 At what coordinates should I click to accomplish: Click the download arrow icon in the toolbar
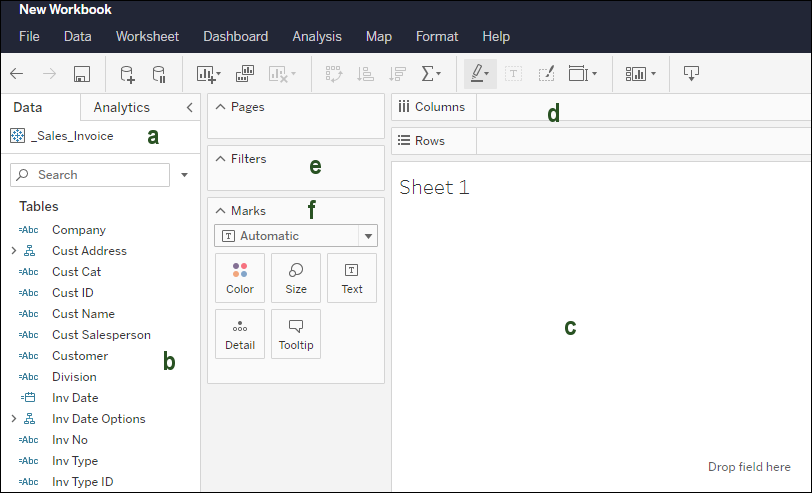(691, 73)
